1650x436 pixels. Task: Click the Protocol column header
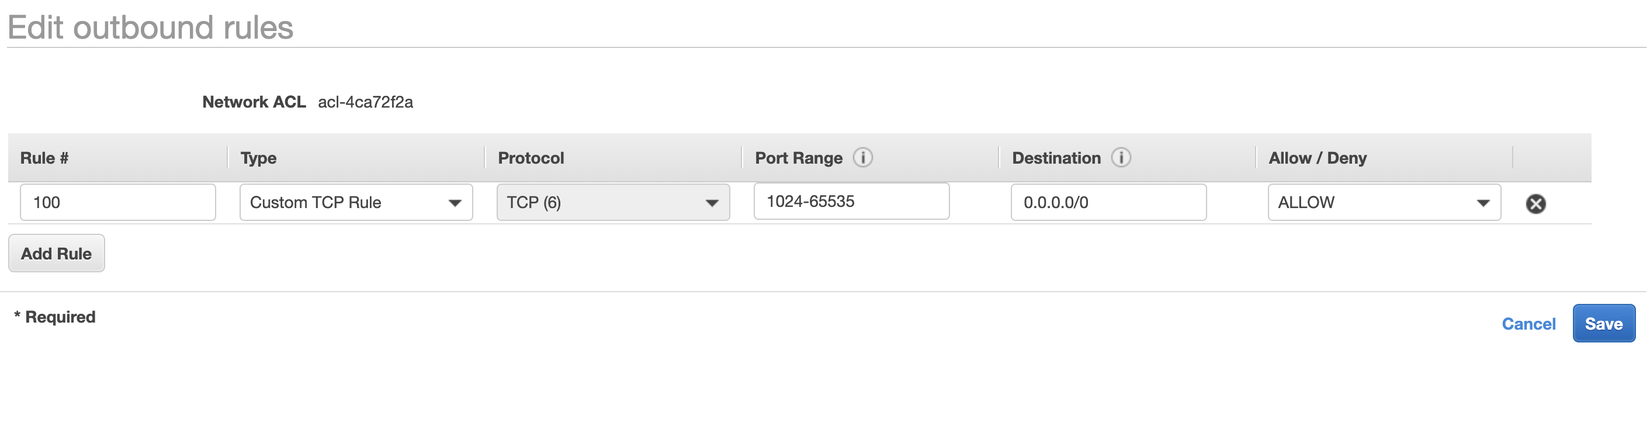coord(531,158)
